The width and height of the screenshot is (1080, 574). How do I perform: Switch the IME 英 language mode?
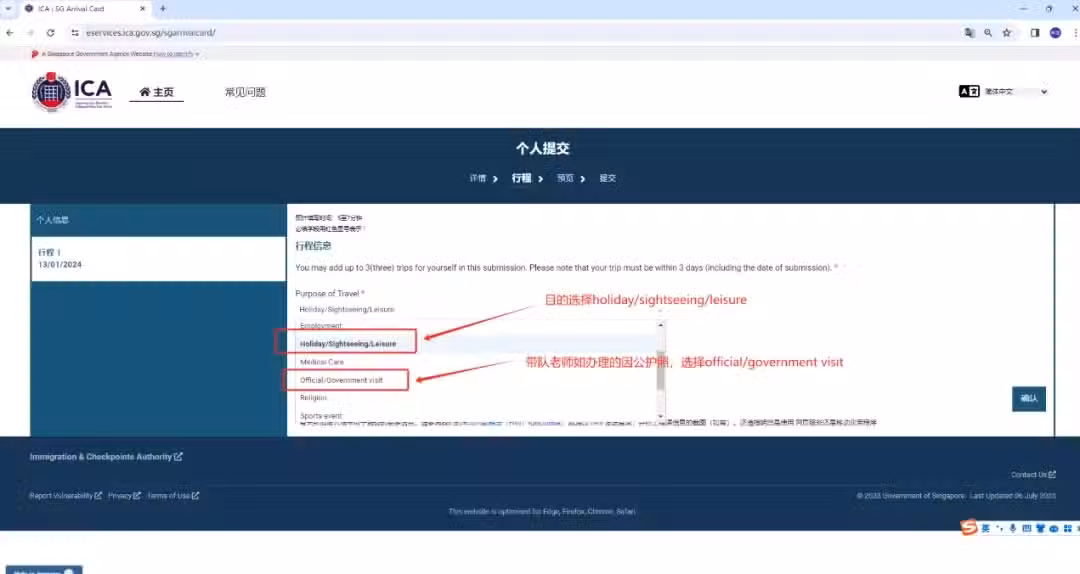point(986,528)
